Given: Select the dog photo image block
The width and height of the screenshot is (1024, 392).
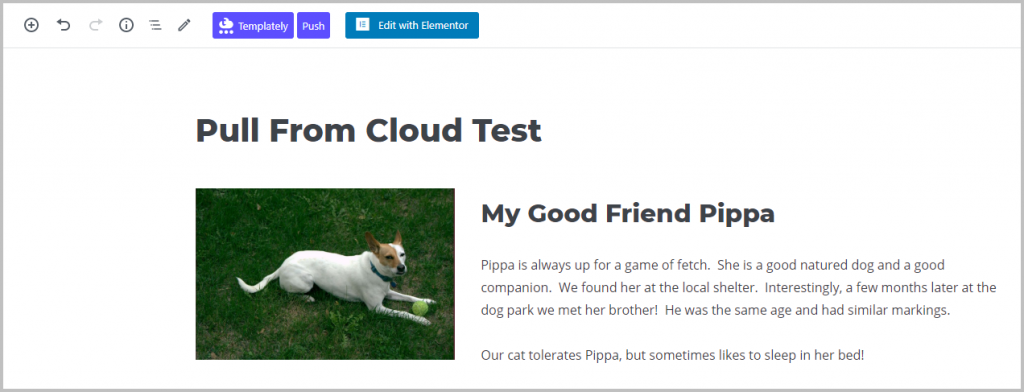Looking at the screenshot, I should tap(325, 274).
